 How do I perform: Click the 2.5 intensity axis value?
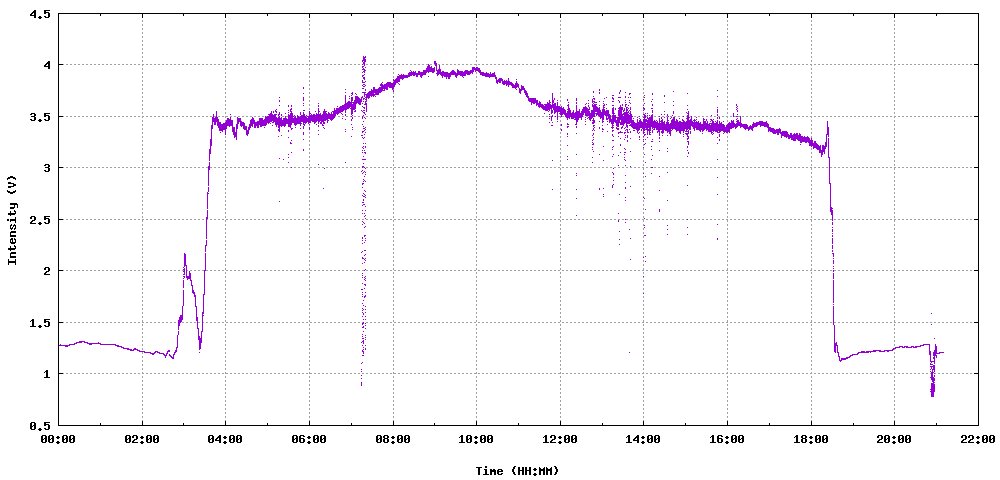[x=41, y=219]
